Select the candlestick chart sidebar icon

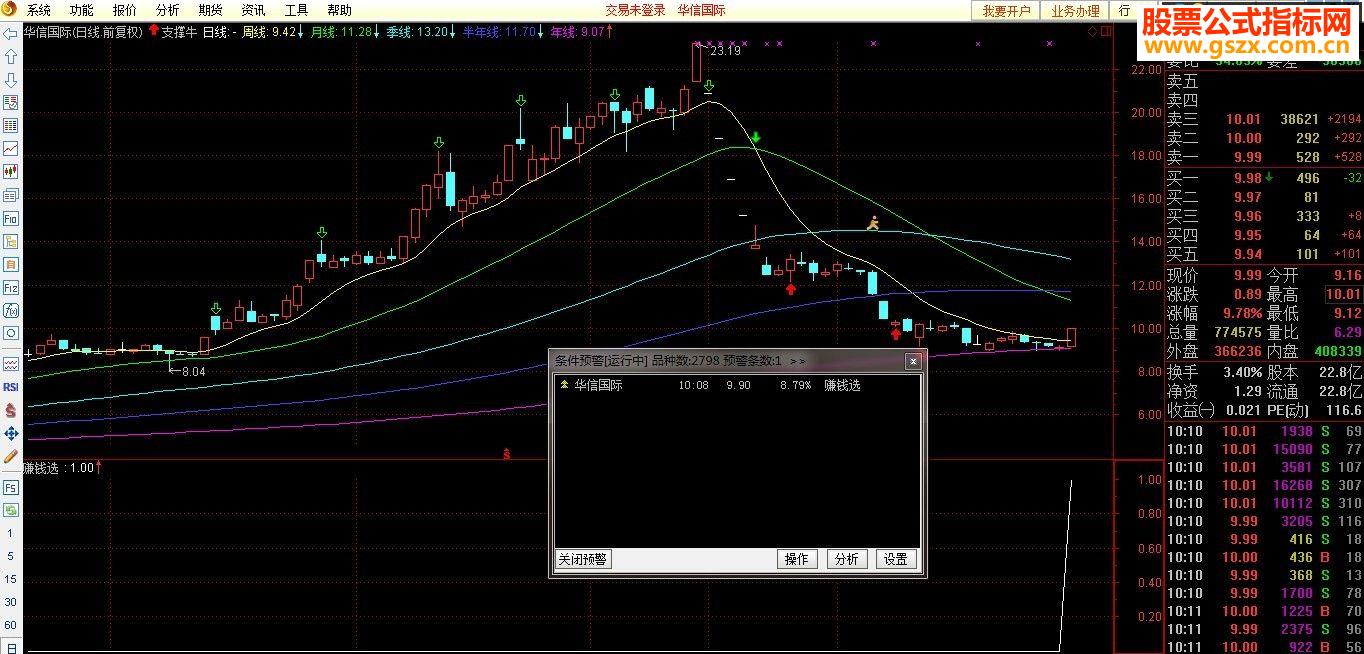pyautogui.click(x=11, y=171)
